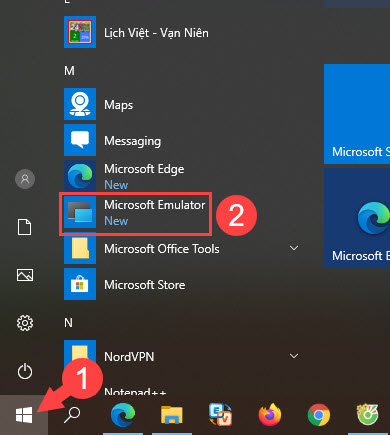Image resolution: width=390 pixels, height=435 pixels.
Task: Open the Messaging app icon
Action: (x=80, y=140)
